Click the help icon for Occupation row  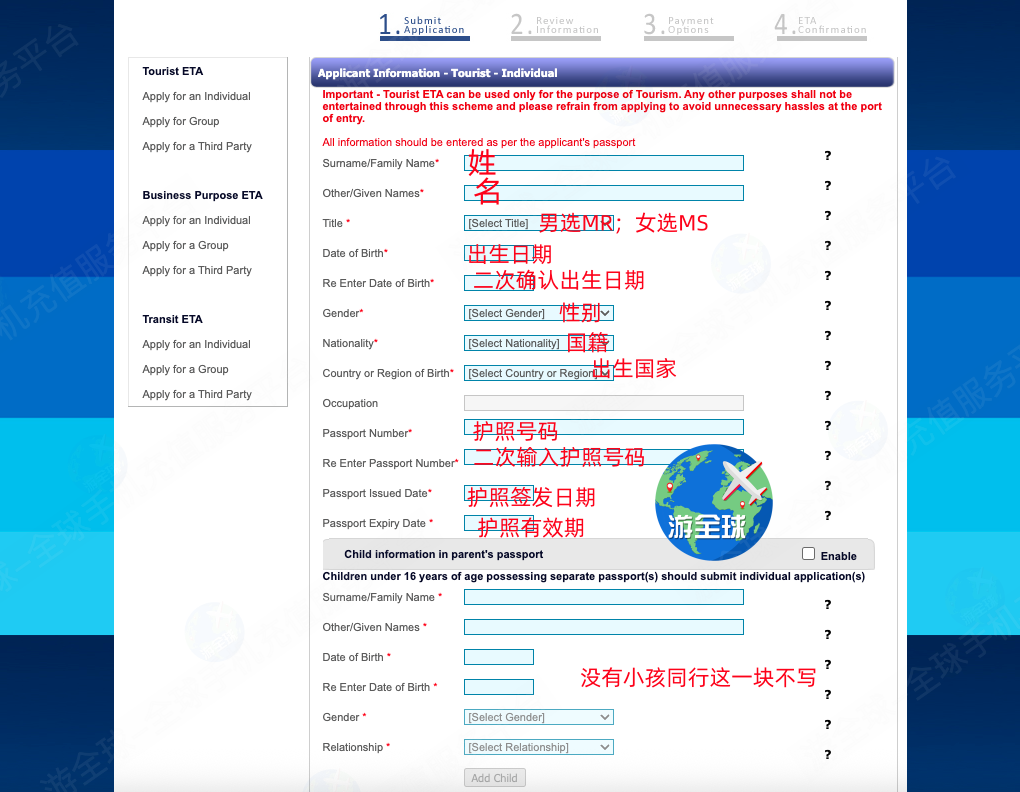click(828, 396)
